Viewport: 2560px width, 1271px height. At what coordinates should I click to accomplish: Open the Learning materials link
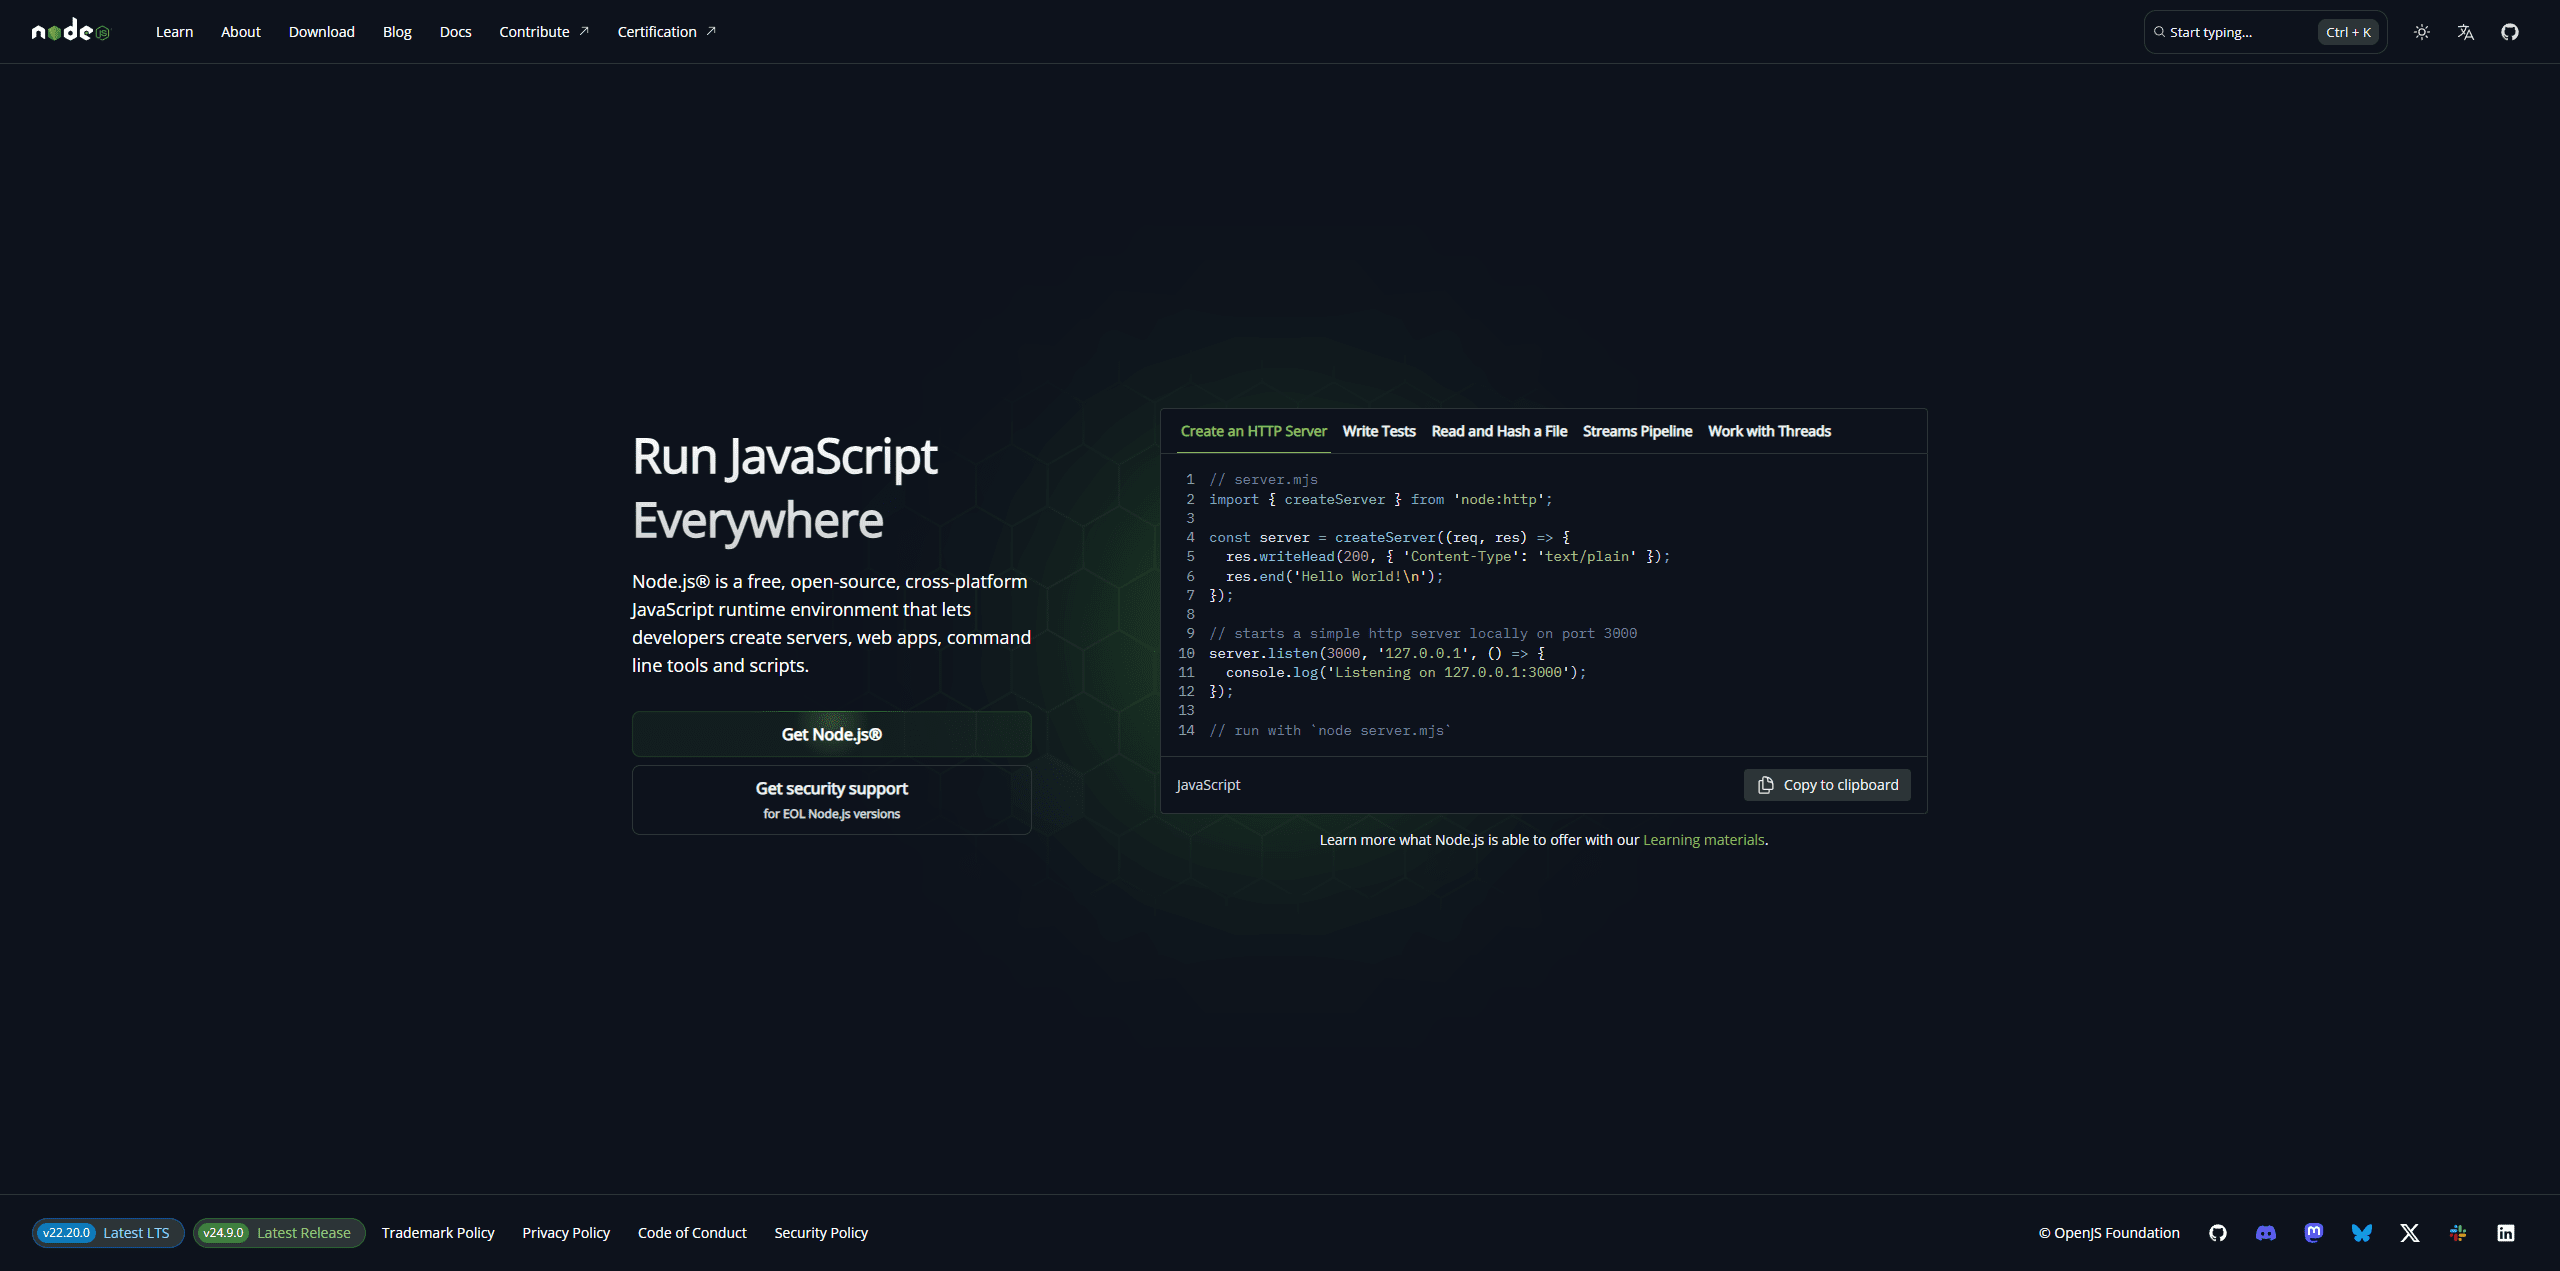point(1703,840)
